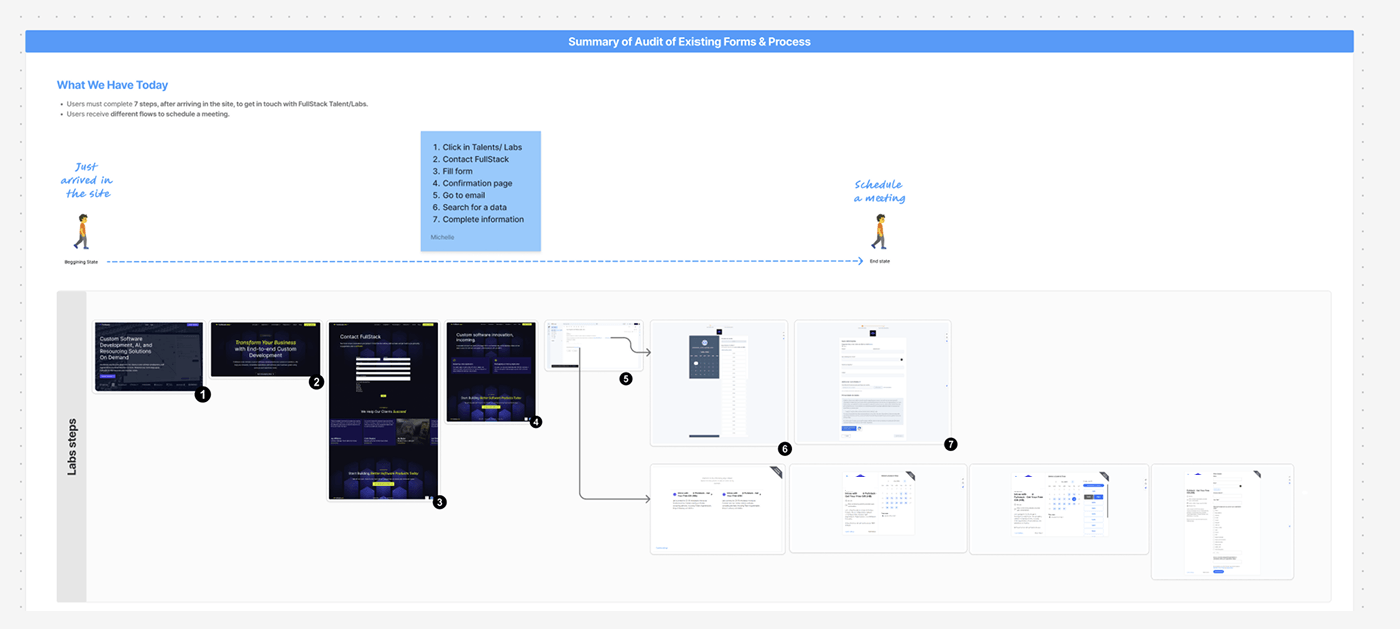Select the 'Schedule a meeting' handwritten note
This screenshot has height=629, width=1400.
pyautogui.click(x=880, y=191)
